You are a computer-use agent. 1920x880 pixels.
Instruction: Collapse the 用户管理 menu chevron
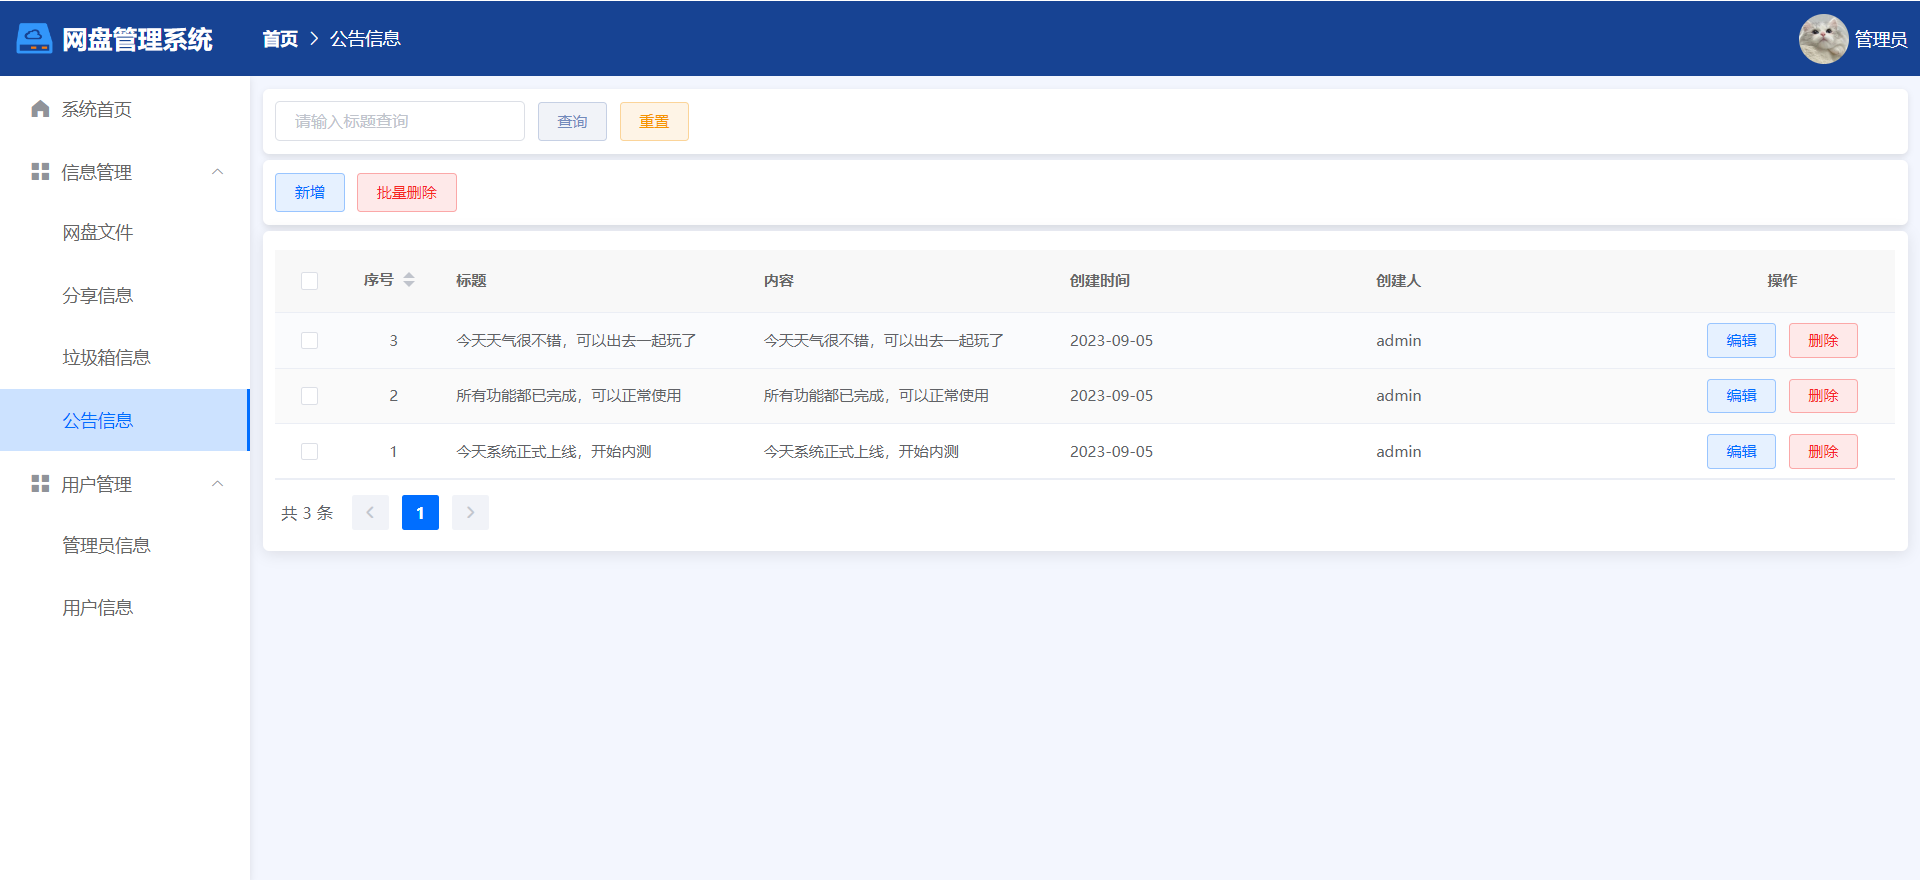pyautogui.click(x=218, y=484)
